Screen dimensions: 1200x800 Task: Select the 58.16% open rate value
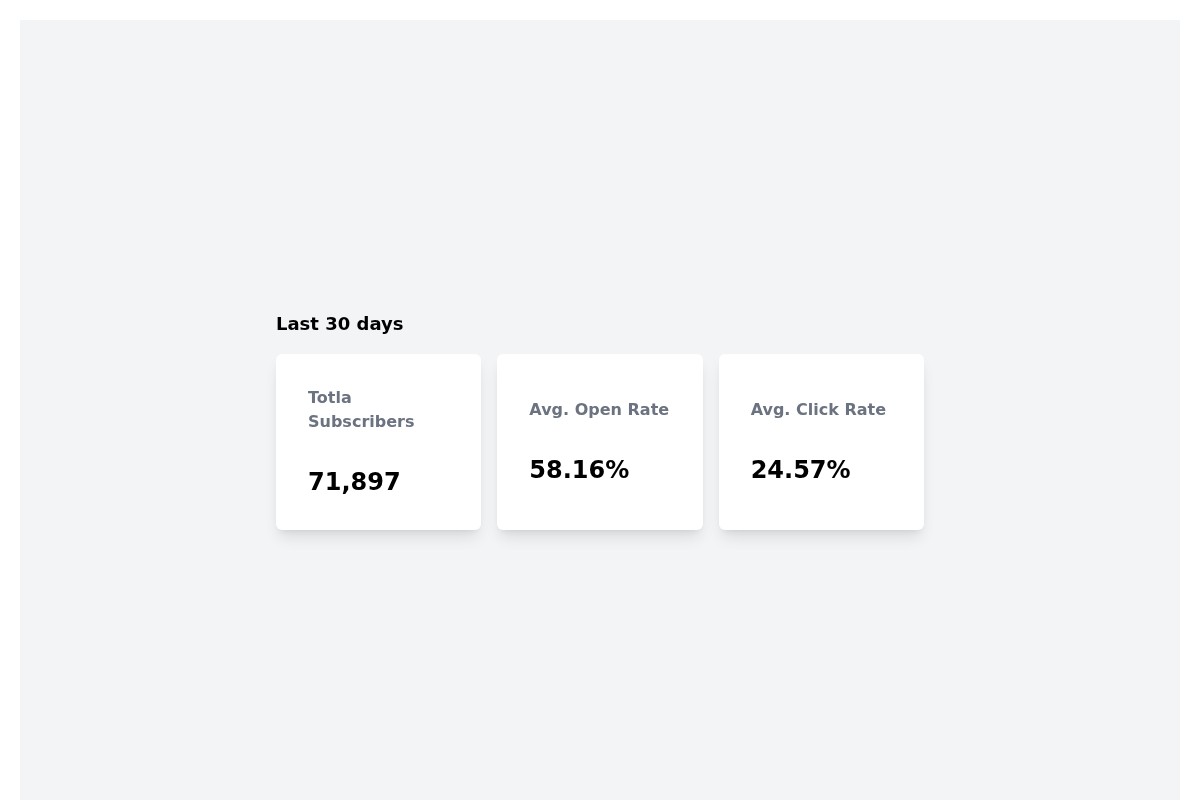tap(579, 469)
